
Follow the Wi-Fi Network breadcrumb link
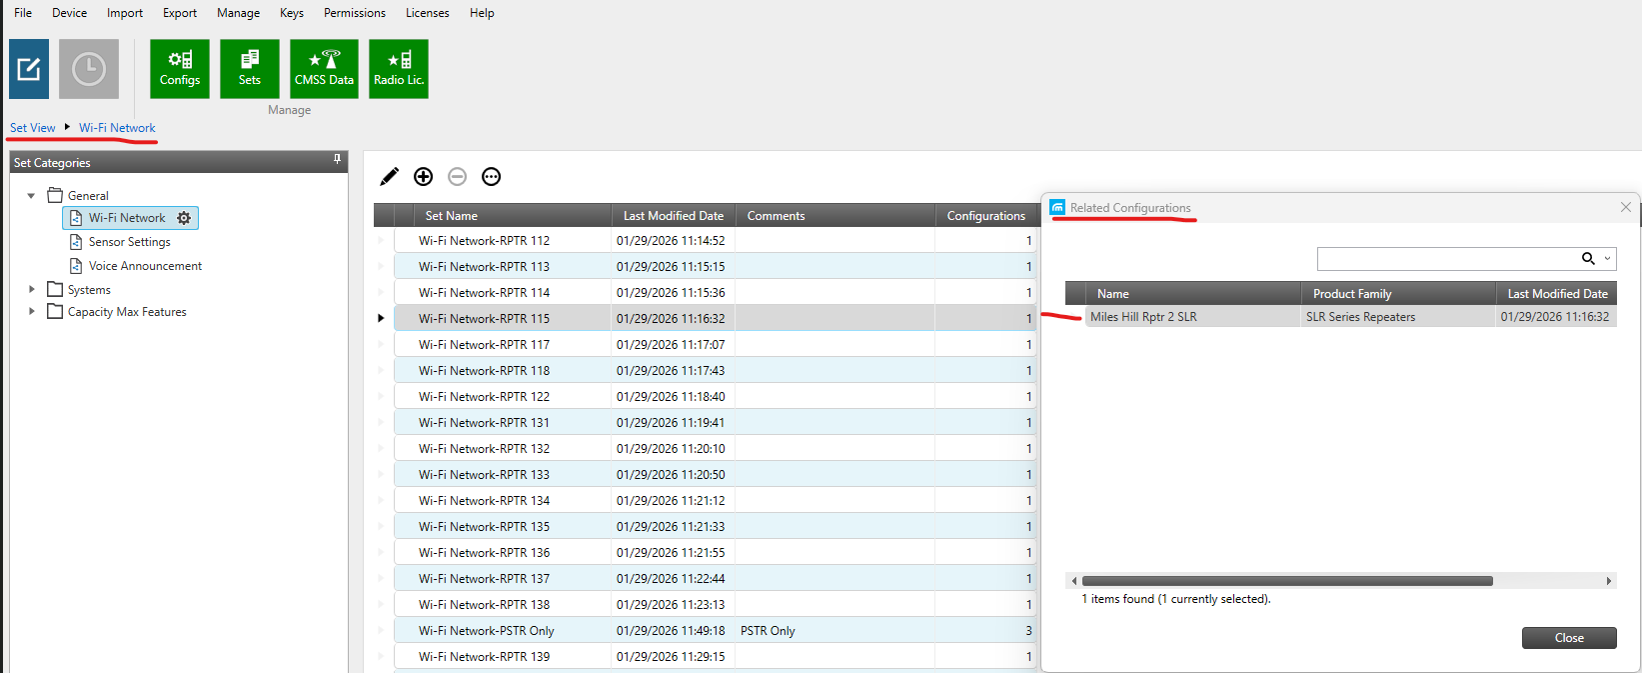tap(117, 128)
